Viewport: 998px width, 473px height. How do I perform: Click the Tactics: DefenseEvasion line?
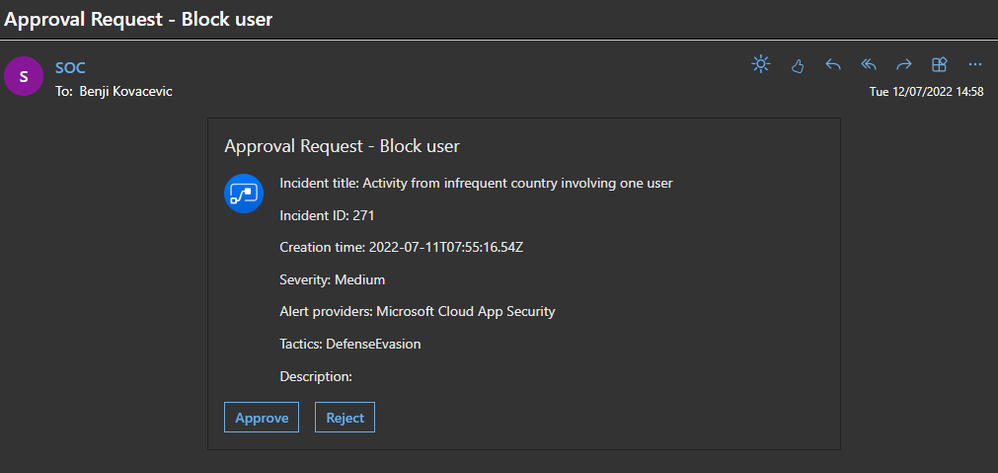350,344
